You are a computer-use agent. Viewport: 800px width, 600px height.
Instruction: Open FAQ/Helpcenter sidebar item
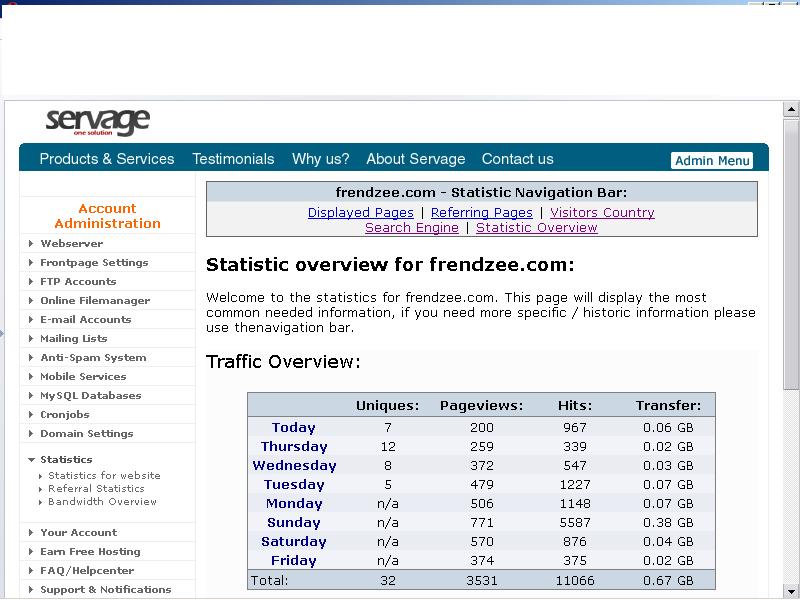click(87, 571)
